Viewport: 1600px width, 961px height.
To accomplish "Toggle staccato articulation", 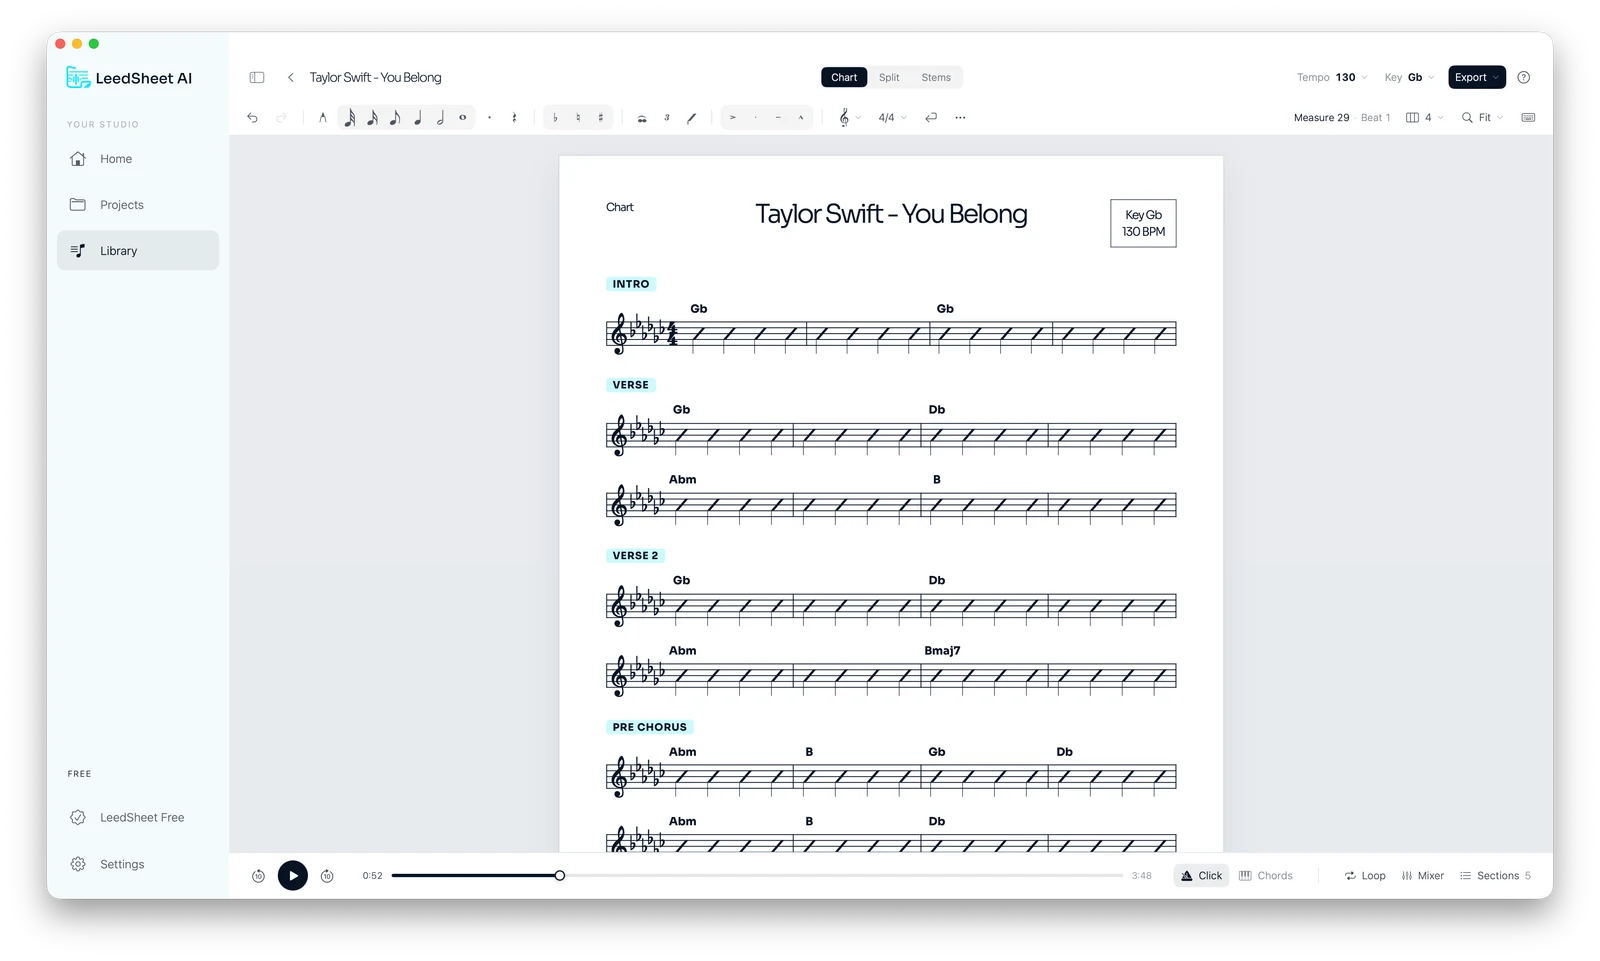I will pyautogui.click(x=756, y=118).
